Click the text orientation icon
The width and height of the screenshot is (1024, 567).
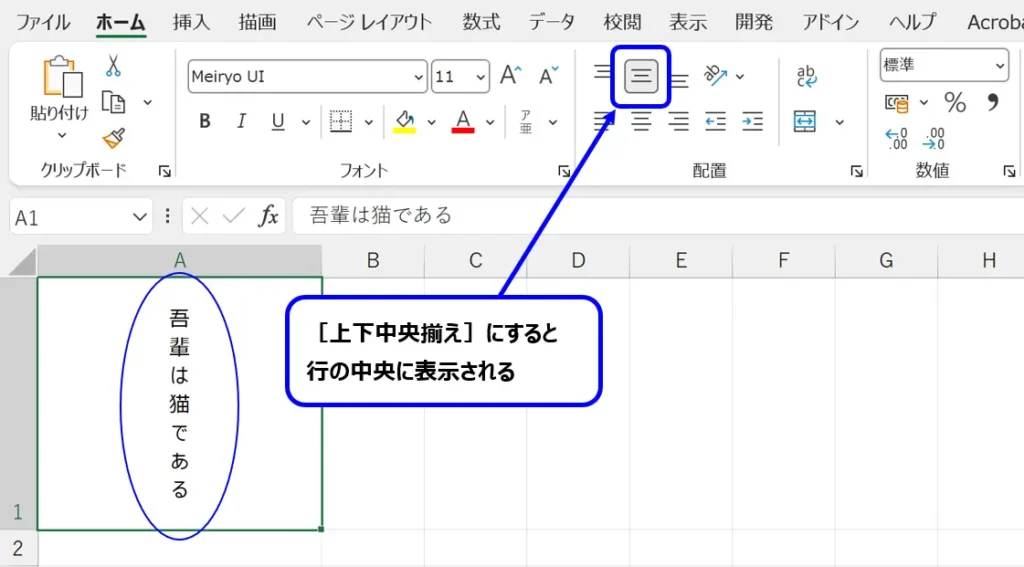point(715,76)
